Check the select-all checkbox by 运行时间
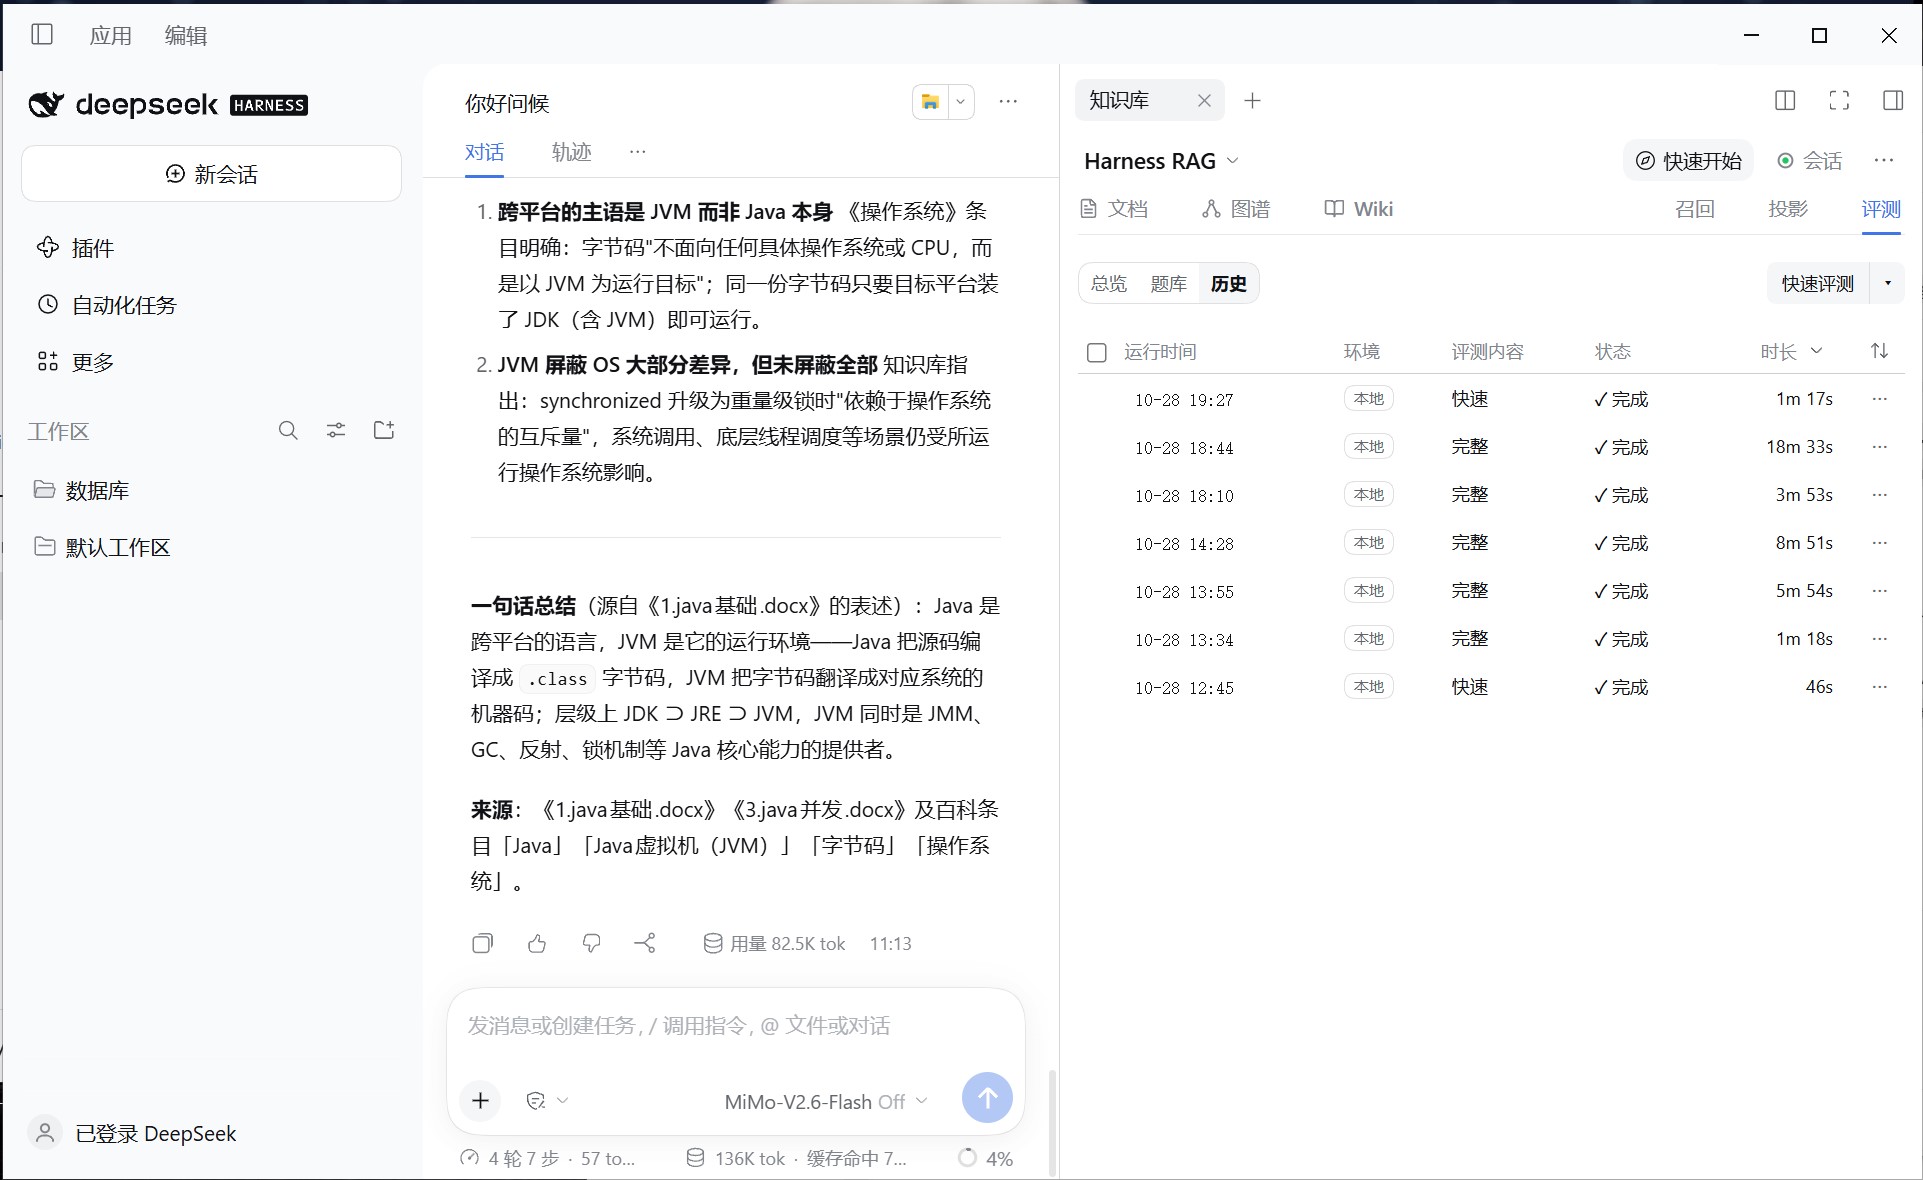 [x=1097, y=352]
